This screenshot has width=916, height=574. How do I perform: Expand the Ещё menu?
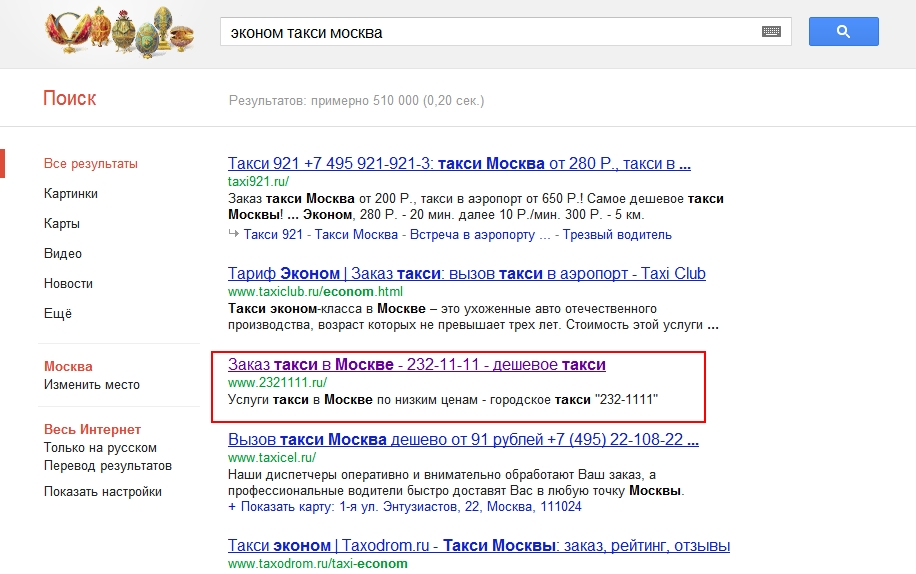click(57, 314)
